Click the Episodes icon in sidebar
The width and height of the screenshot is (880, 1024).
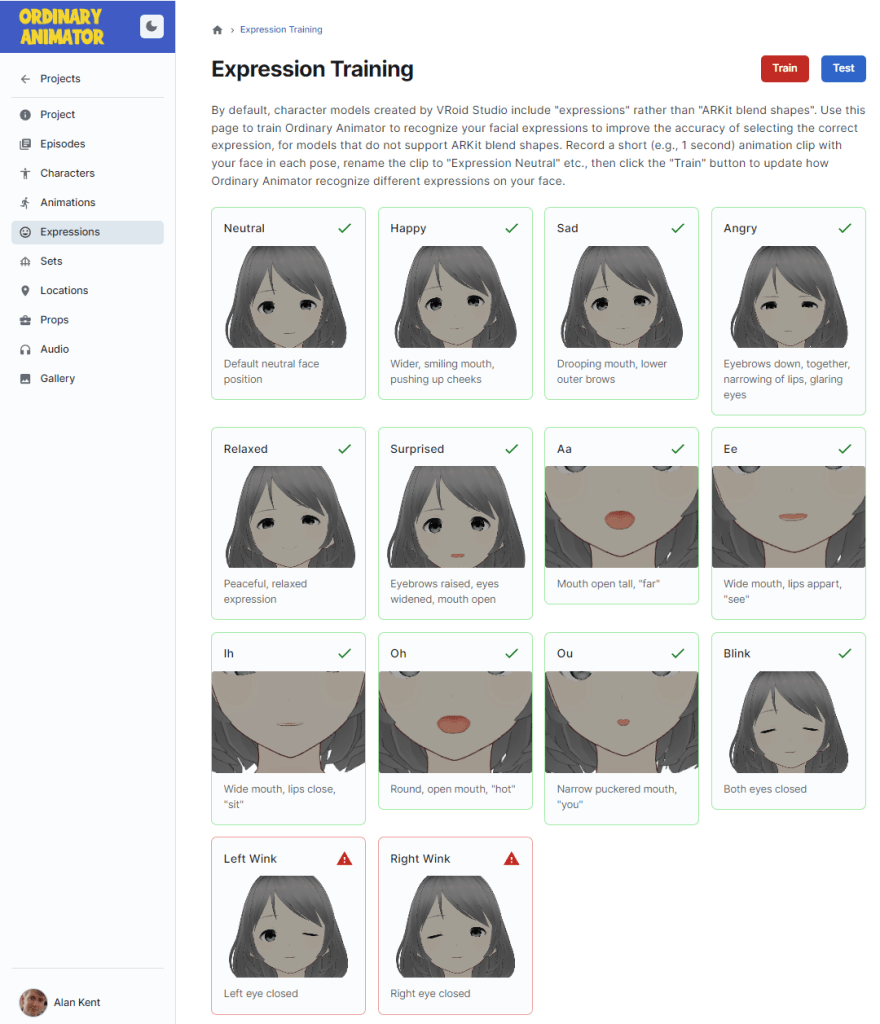(x=25, y=144)
